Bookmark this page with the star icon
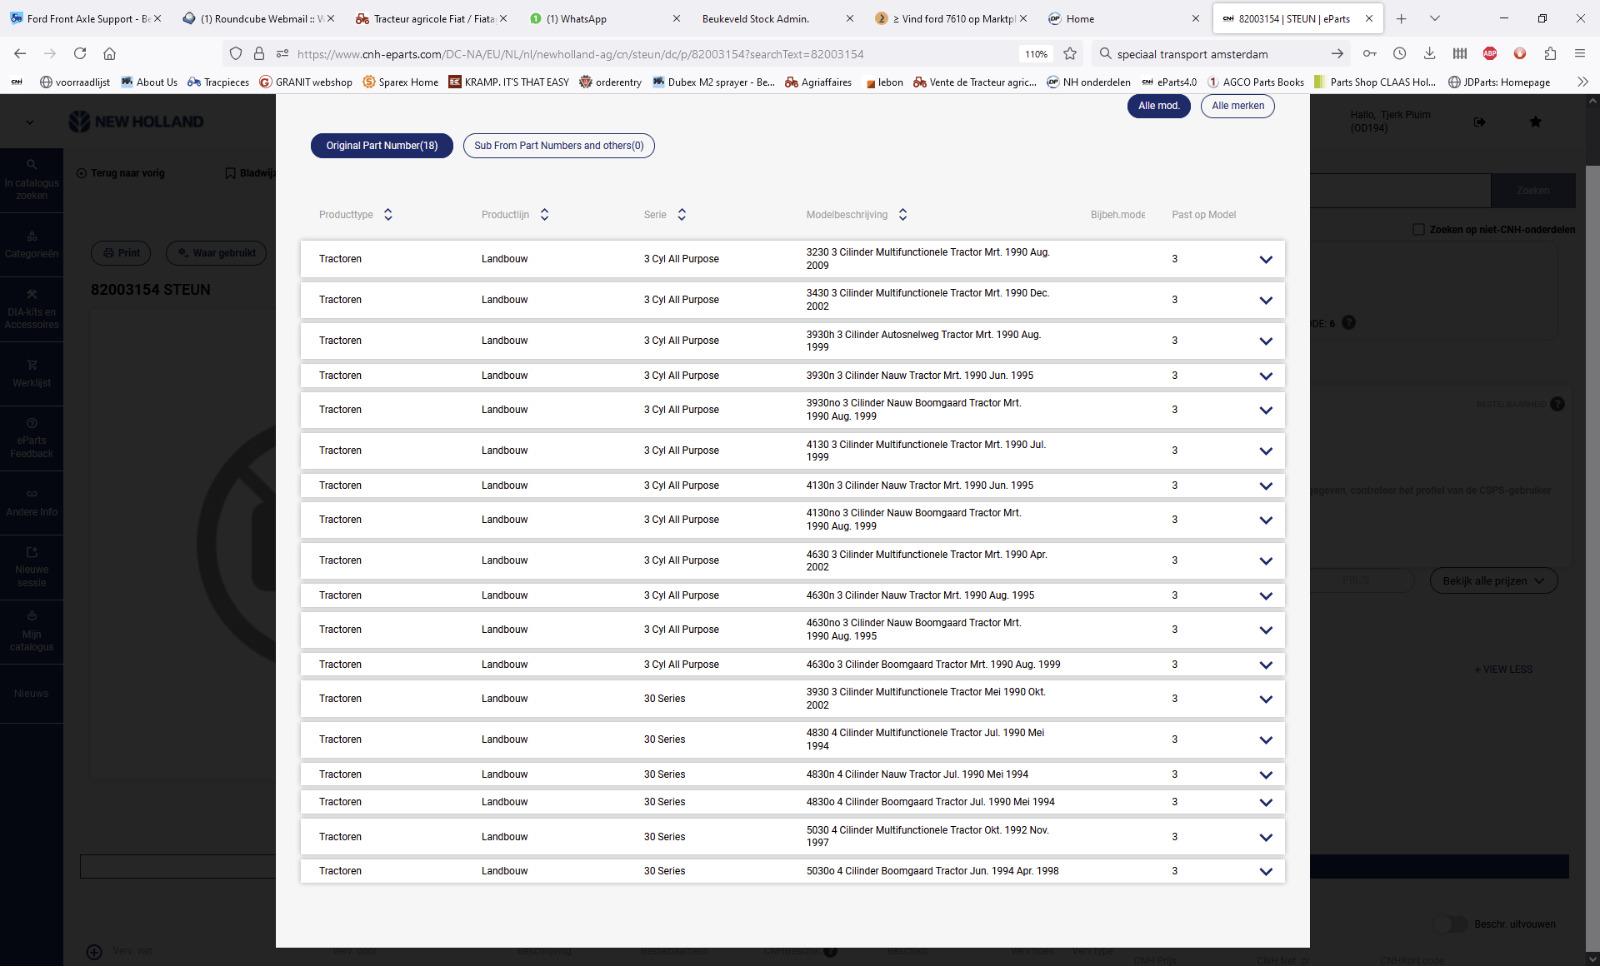 click(1070, 54)
